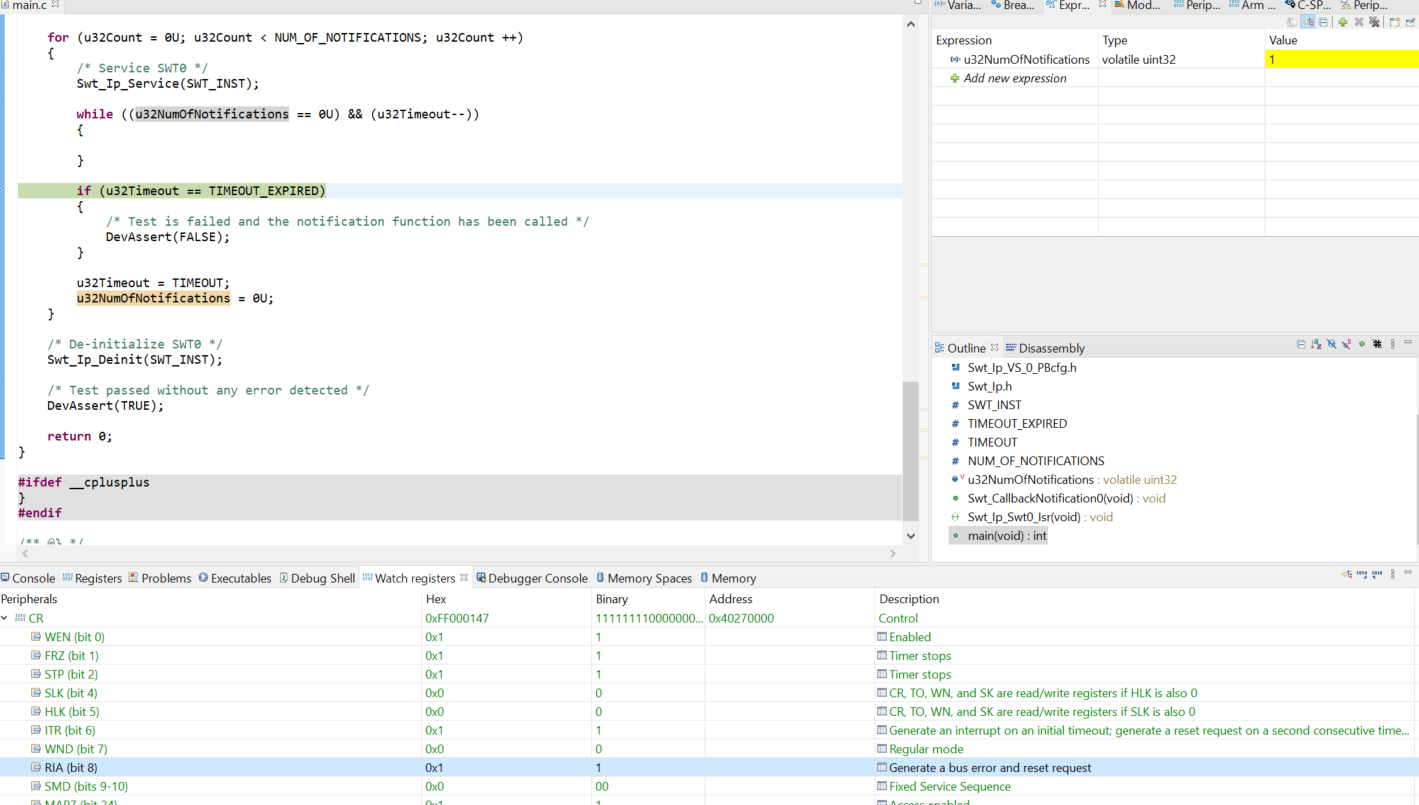Minimize the Outline panel
Viewport: 1419px width, 805px height.
(1408, 342)
